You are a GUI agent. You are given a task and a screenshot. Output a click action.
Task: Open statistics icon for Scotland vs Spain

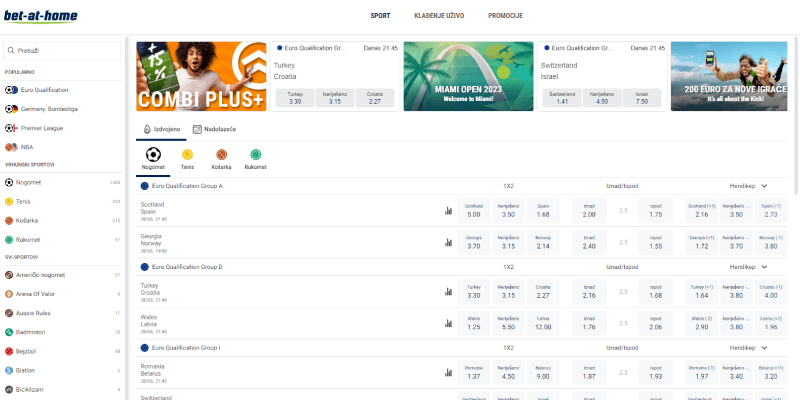point(448,211)
